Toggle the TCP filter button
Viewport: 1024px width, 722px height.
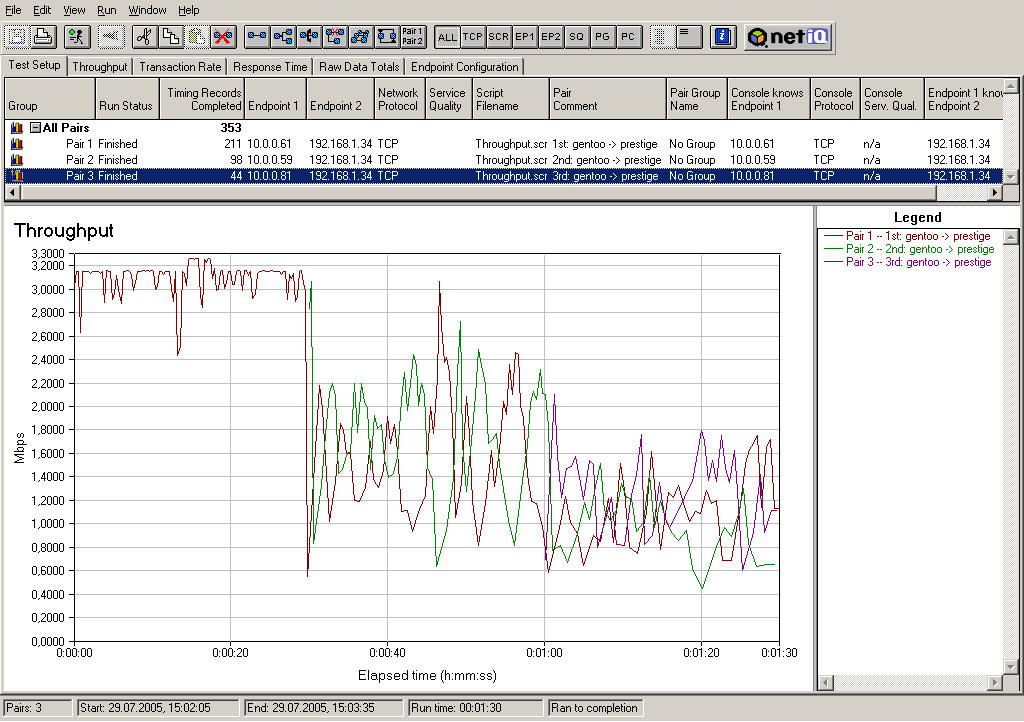pyautogui.click(x=473, y=37)
